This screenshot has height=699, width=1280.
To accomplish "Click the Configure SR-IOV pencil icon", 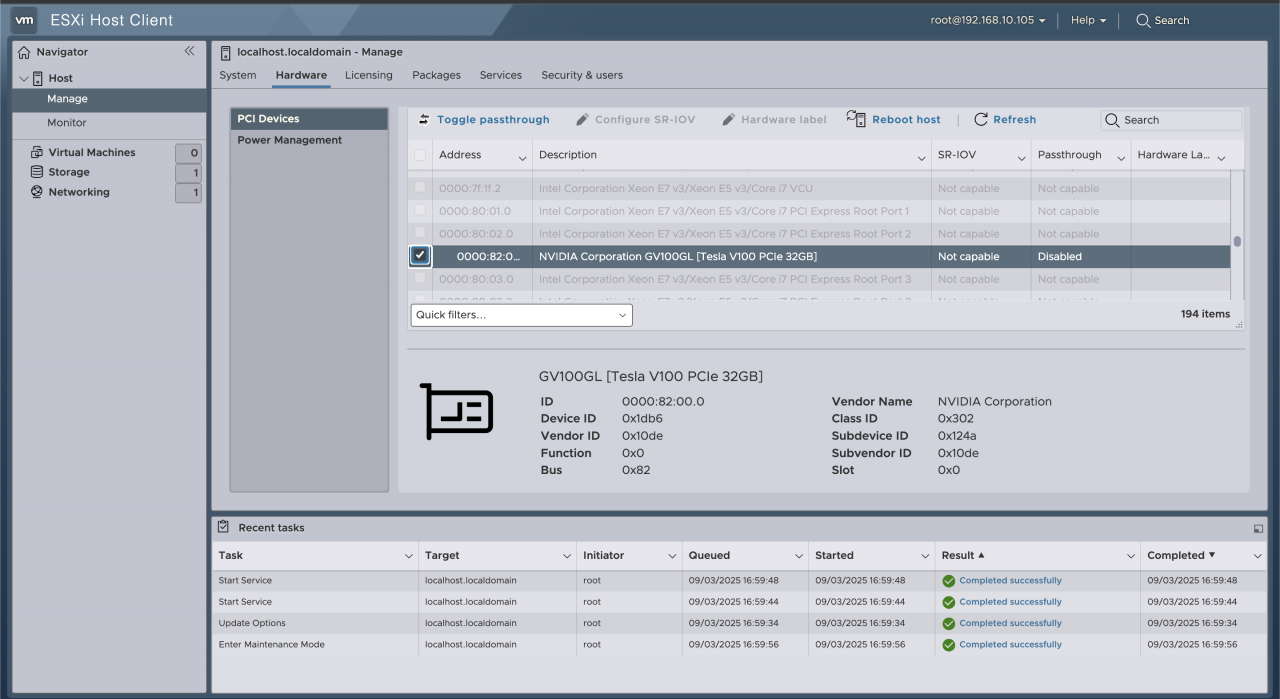I will pyautogui.click(x=582, y=119).
